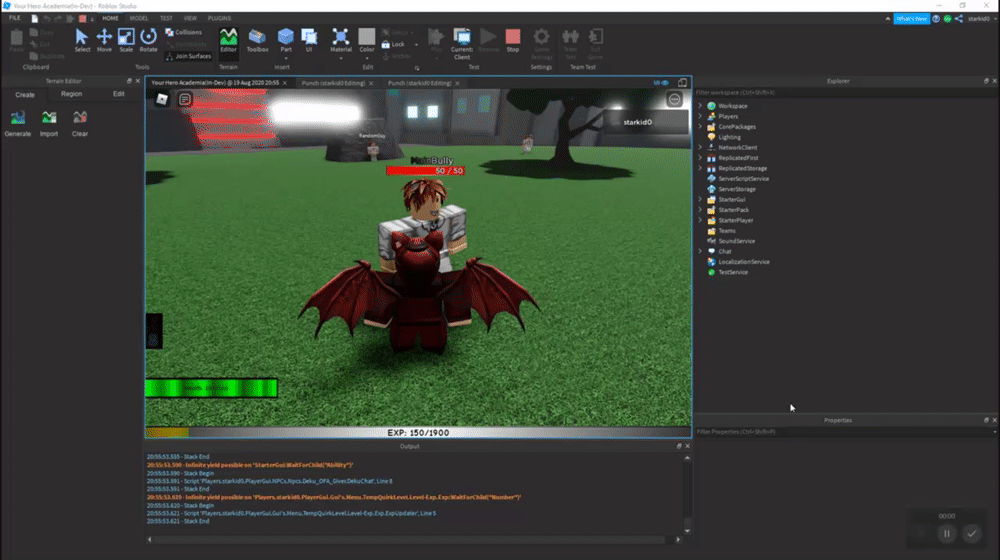
Task: Click the share icon near the username
Action: [x=959, y=18]
